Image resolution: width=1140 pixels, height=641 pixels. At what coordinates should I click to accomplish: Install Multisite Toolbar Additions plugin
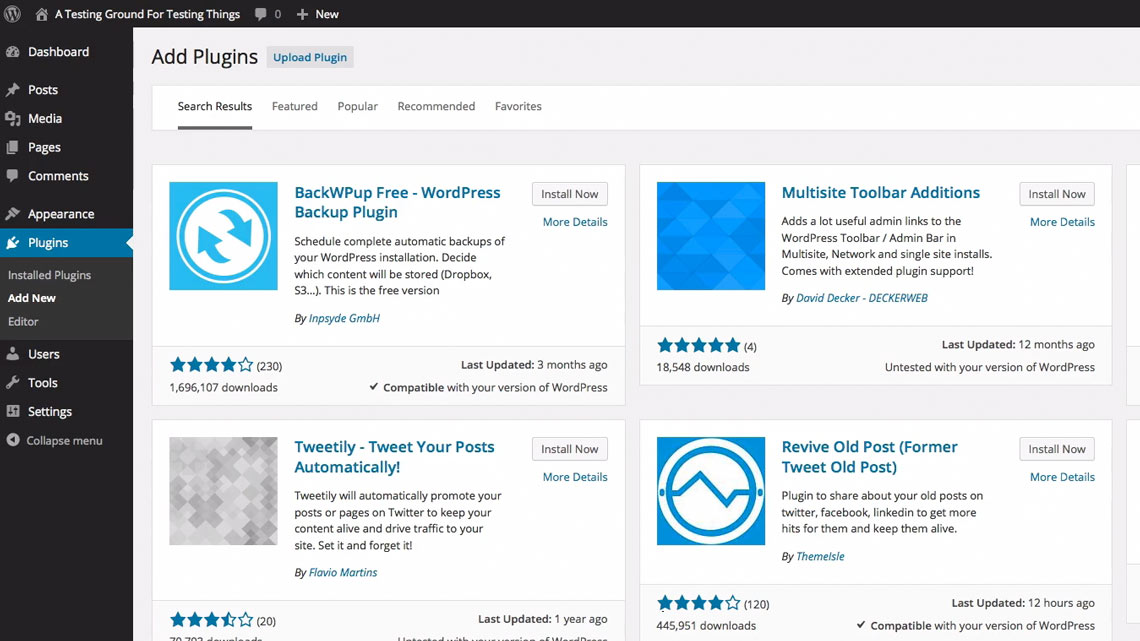tap(1056, 194)
